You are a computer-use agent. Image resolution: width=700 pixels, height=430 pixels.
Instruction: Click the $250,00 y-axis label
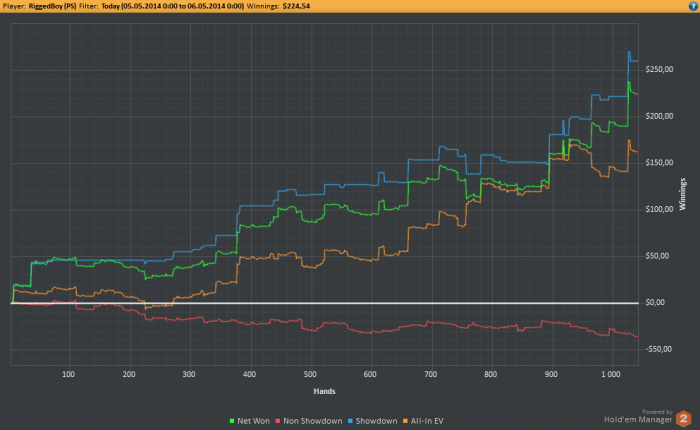click(x=659, y=70)
